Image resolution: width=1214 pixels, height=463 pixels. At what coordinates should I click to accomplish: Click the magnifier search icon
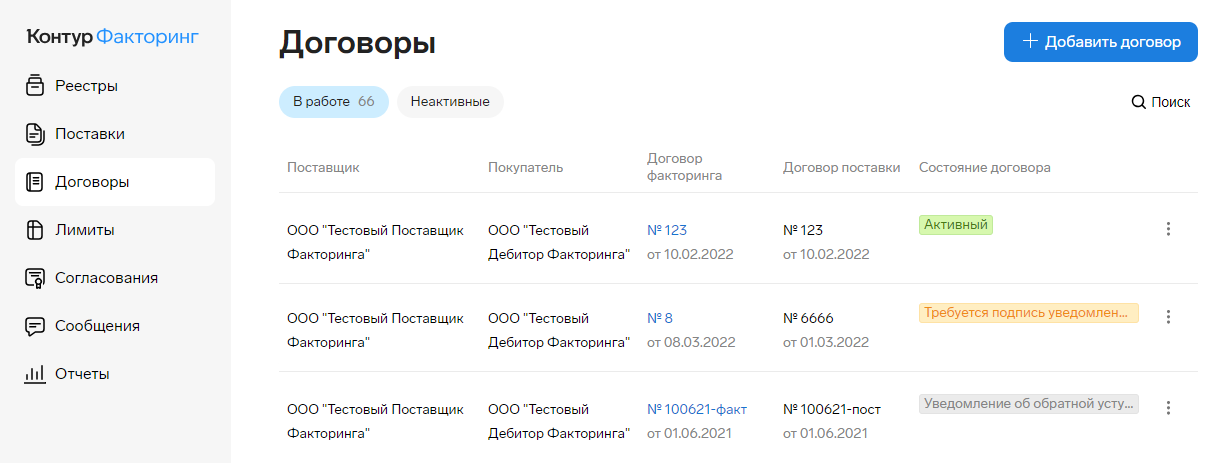pyautogui.click(x=1138, y=102)
